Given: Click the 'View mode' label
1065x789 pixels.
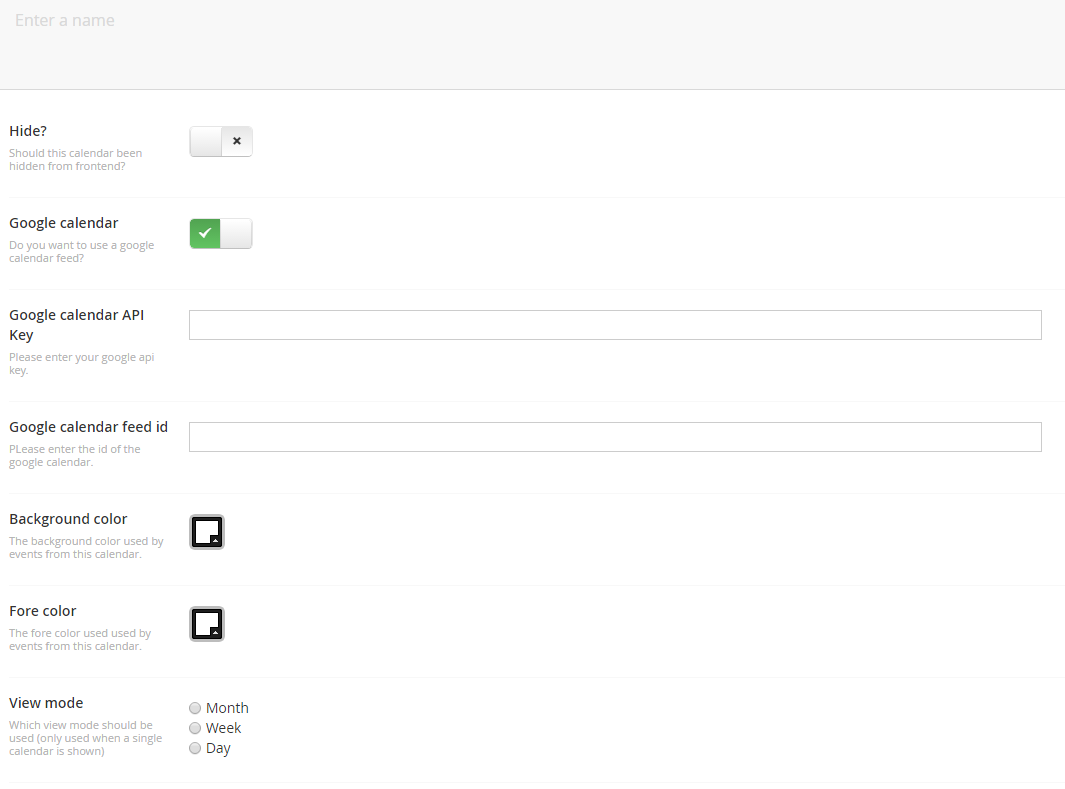Looking at the screenshot, I should point(46,703).
